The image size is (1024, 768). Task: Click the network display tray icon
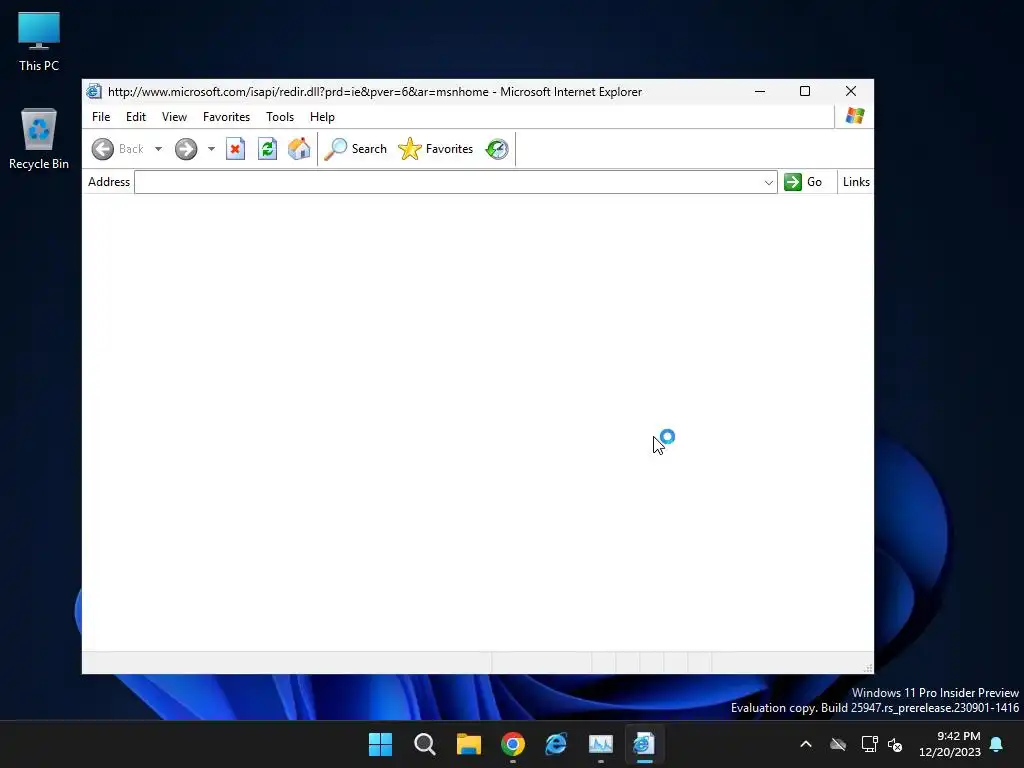coord(870,744)
